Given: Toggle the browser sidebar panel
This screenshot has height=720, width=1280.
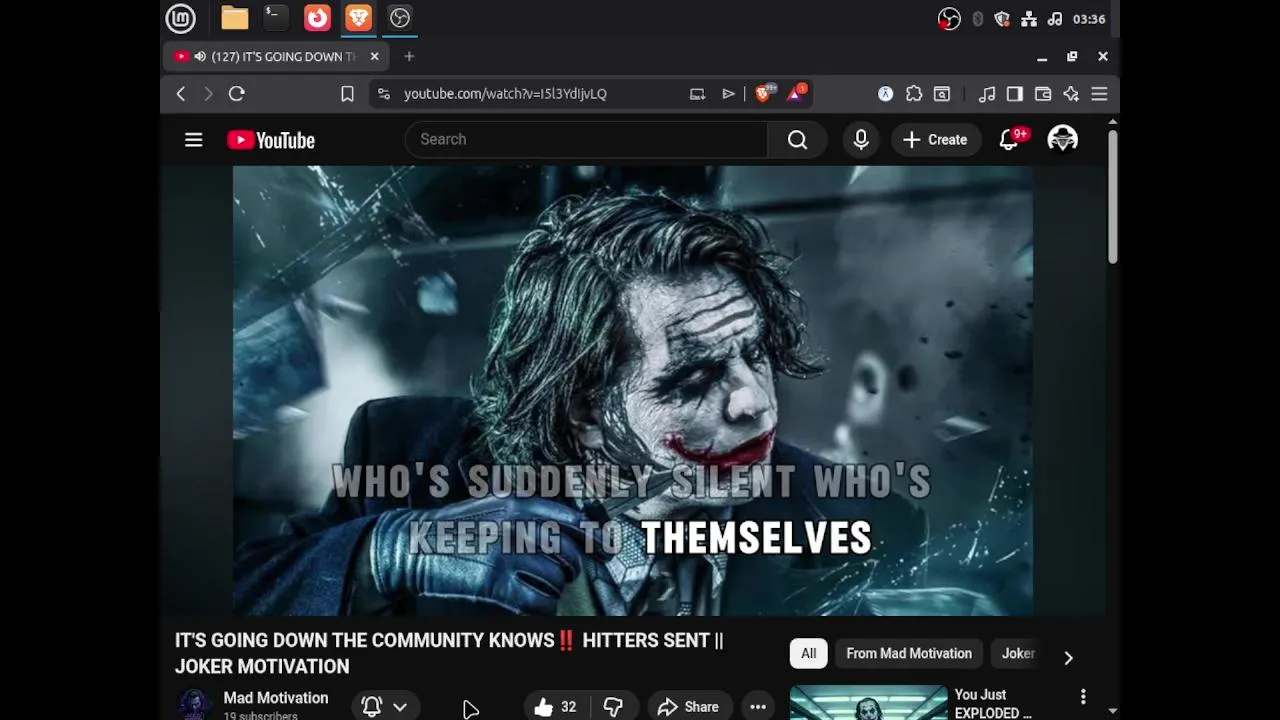Looking at the screenshot, I should 1015,94.
